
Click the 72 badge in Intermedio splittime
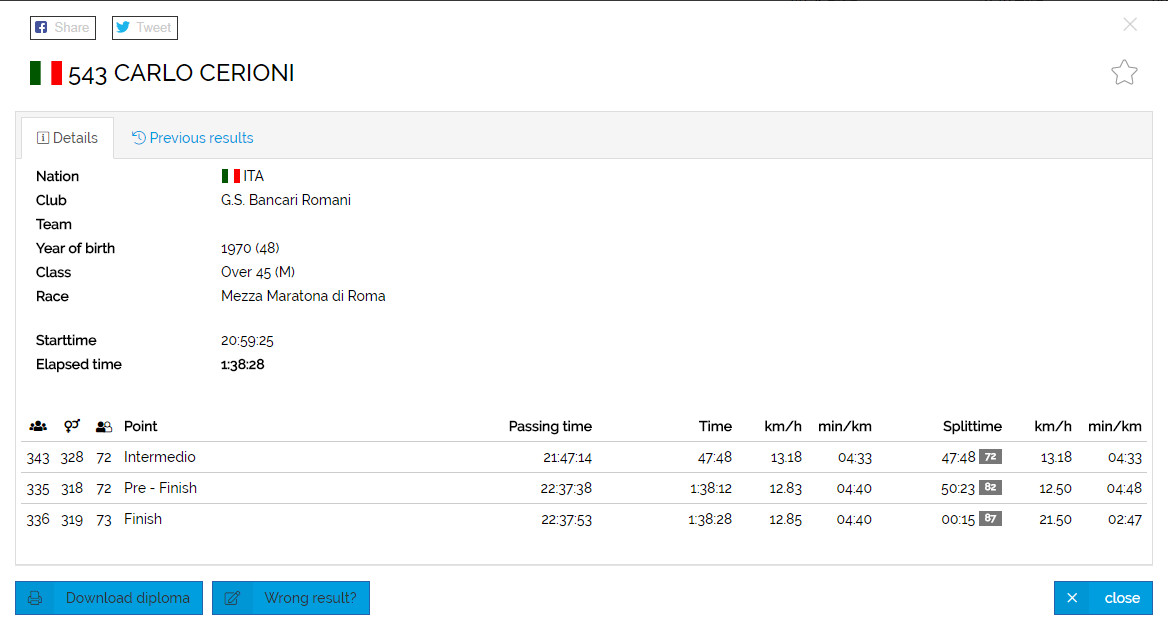point(990,457)
